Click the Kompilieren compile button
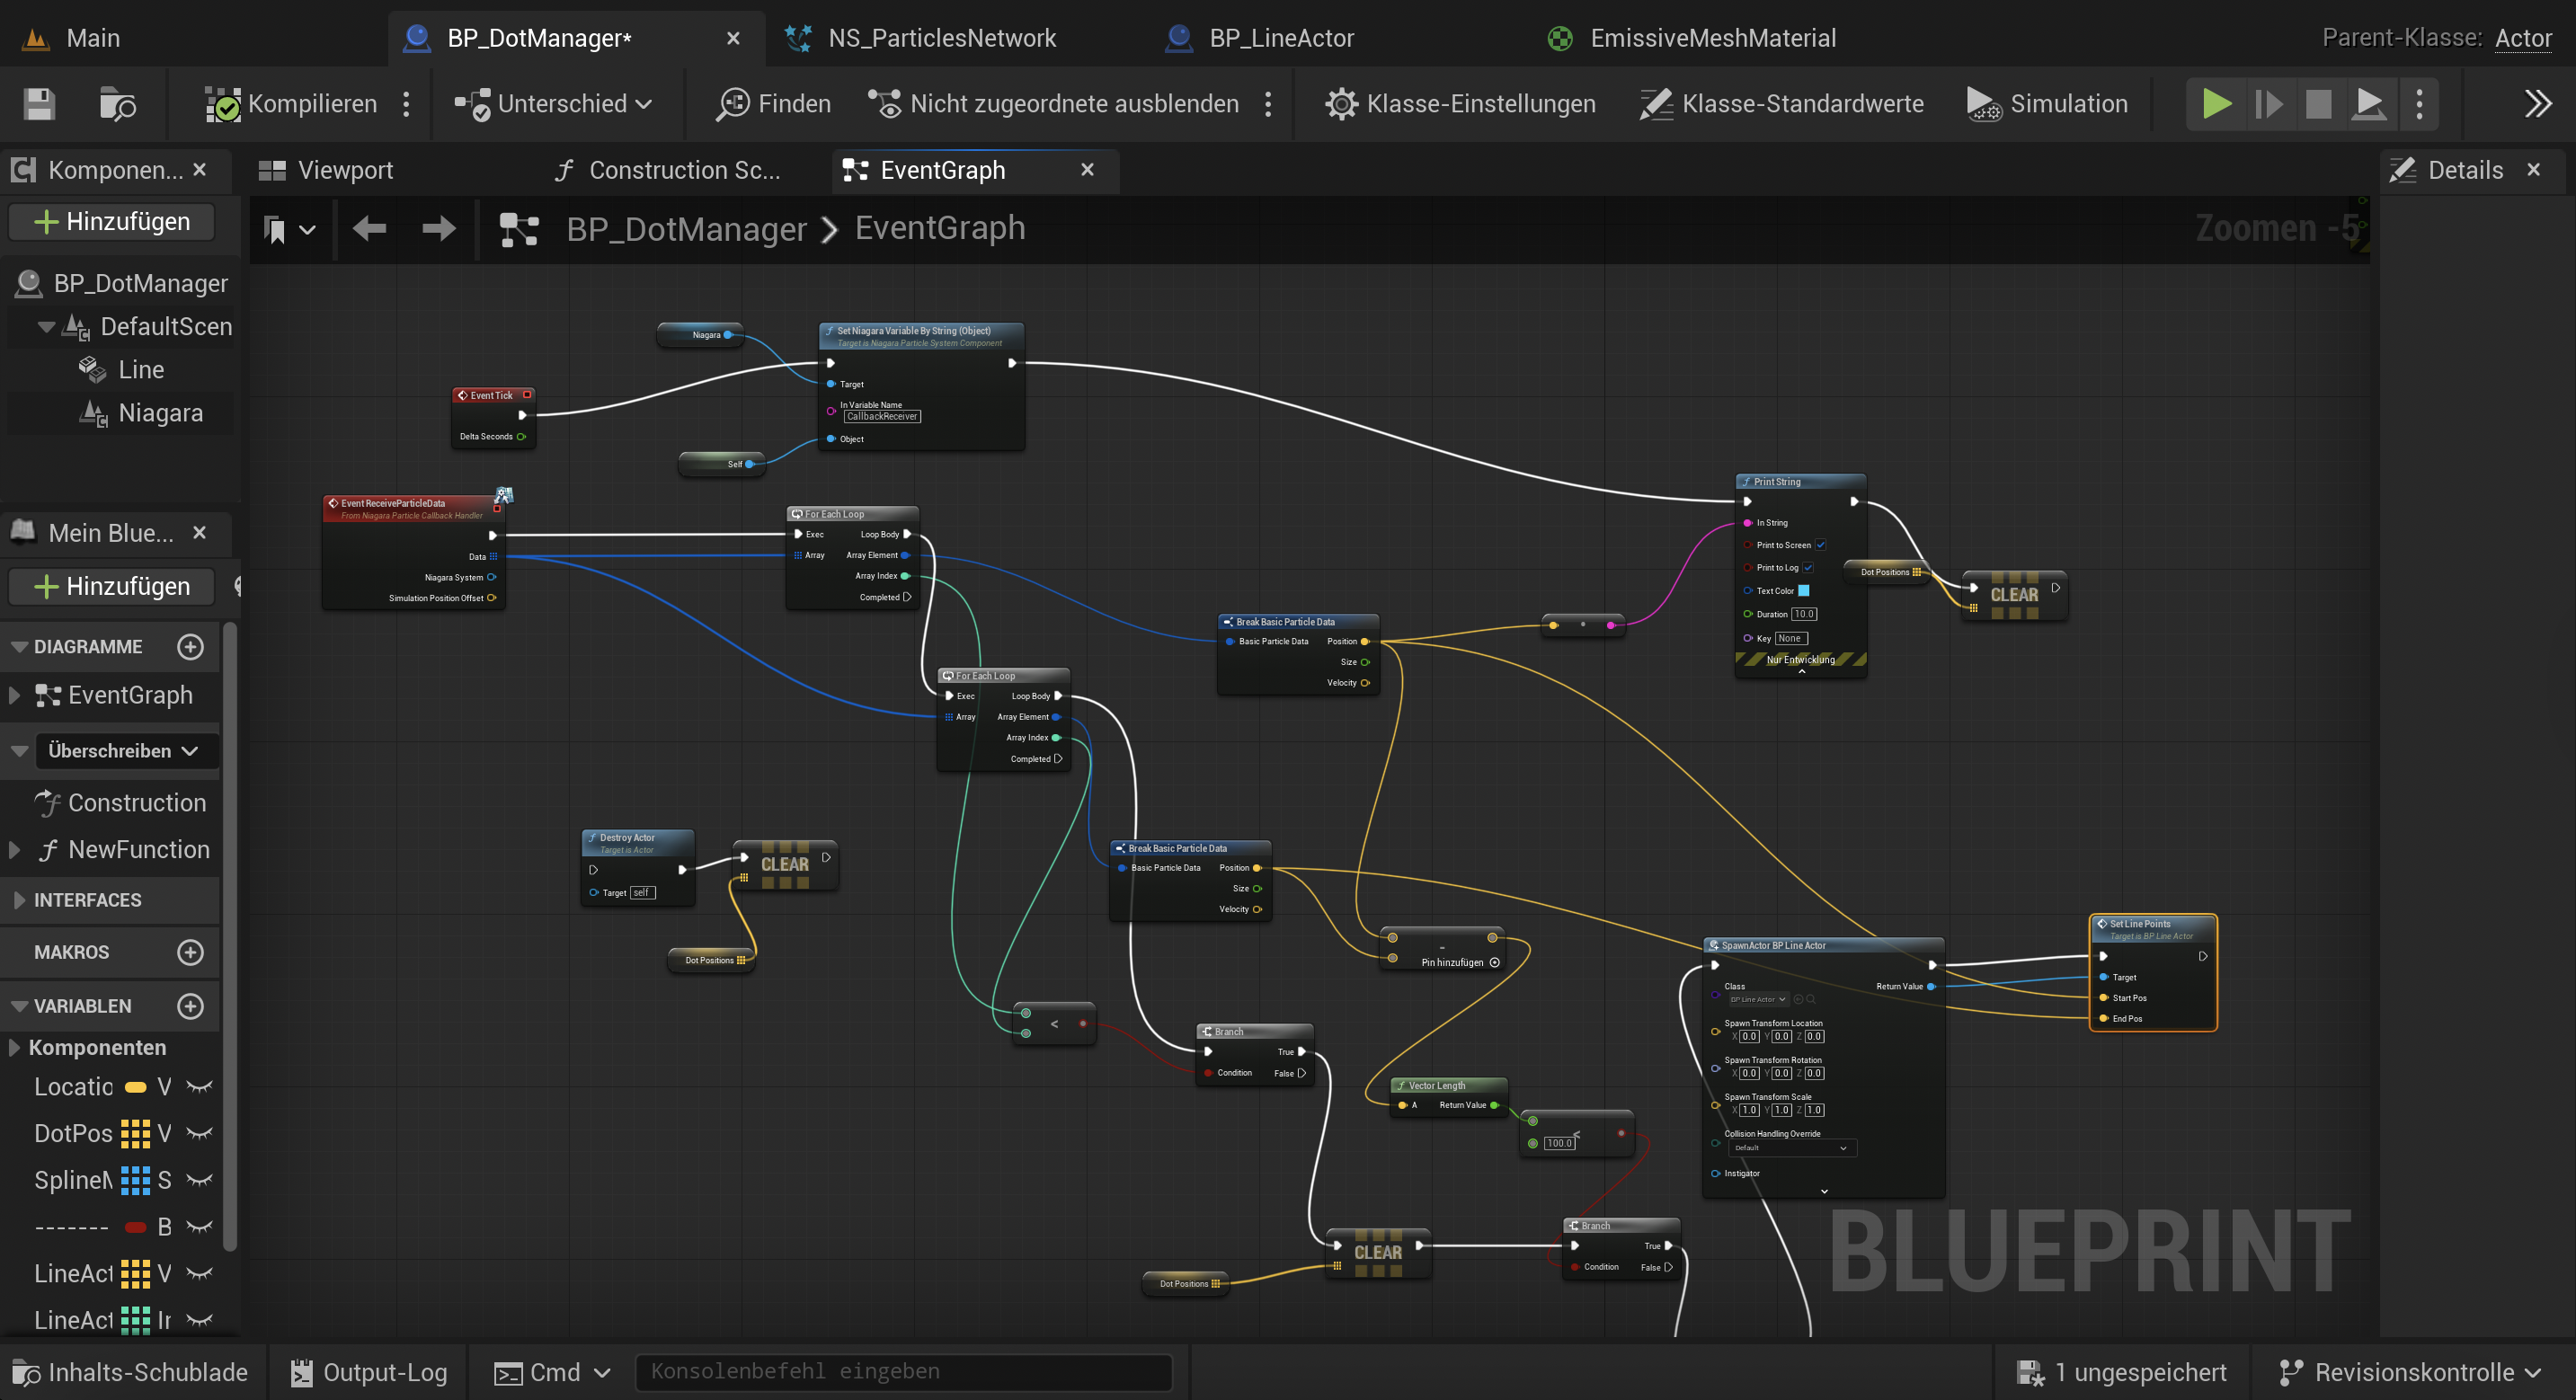 point(290,104)
